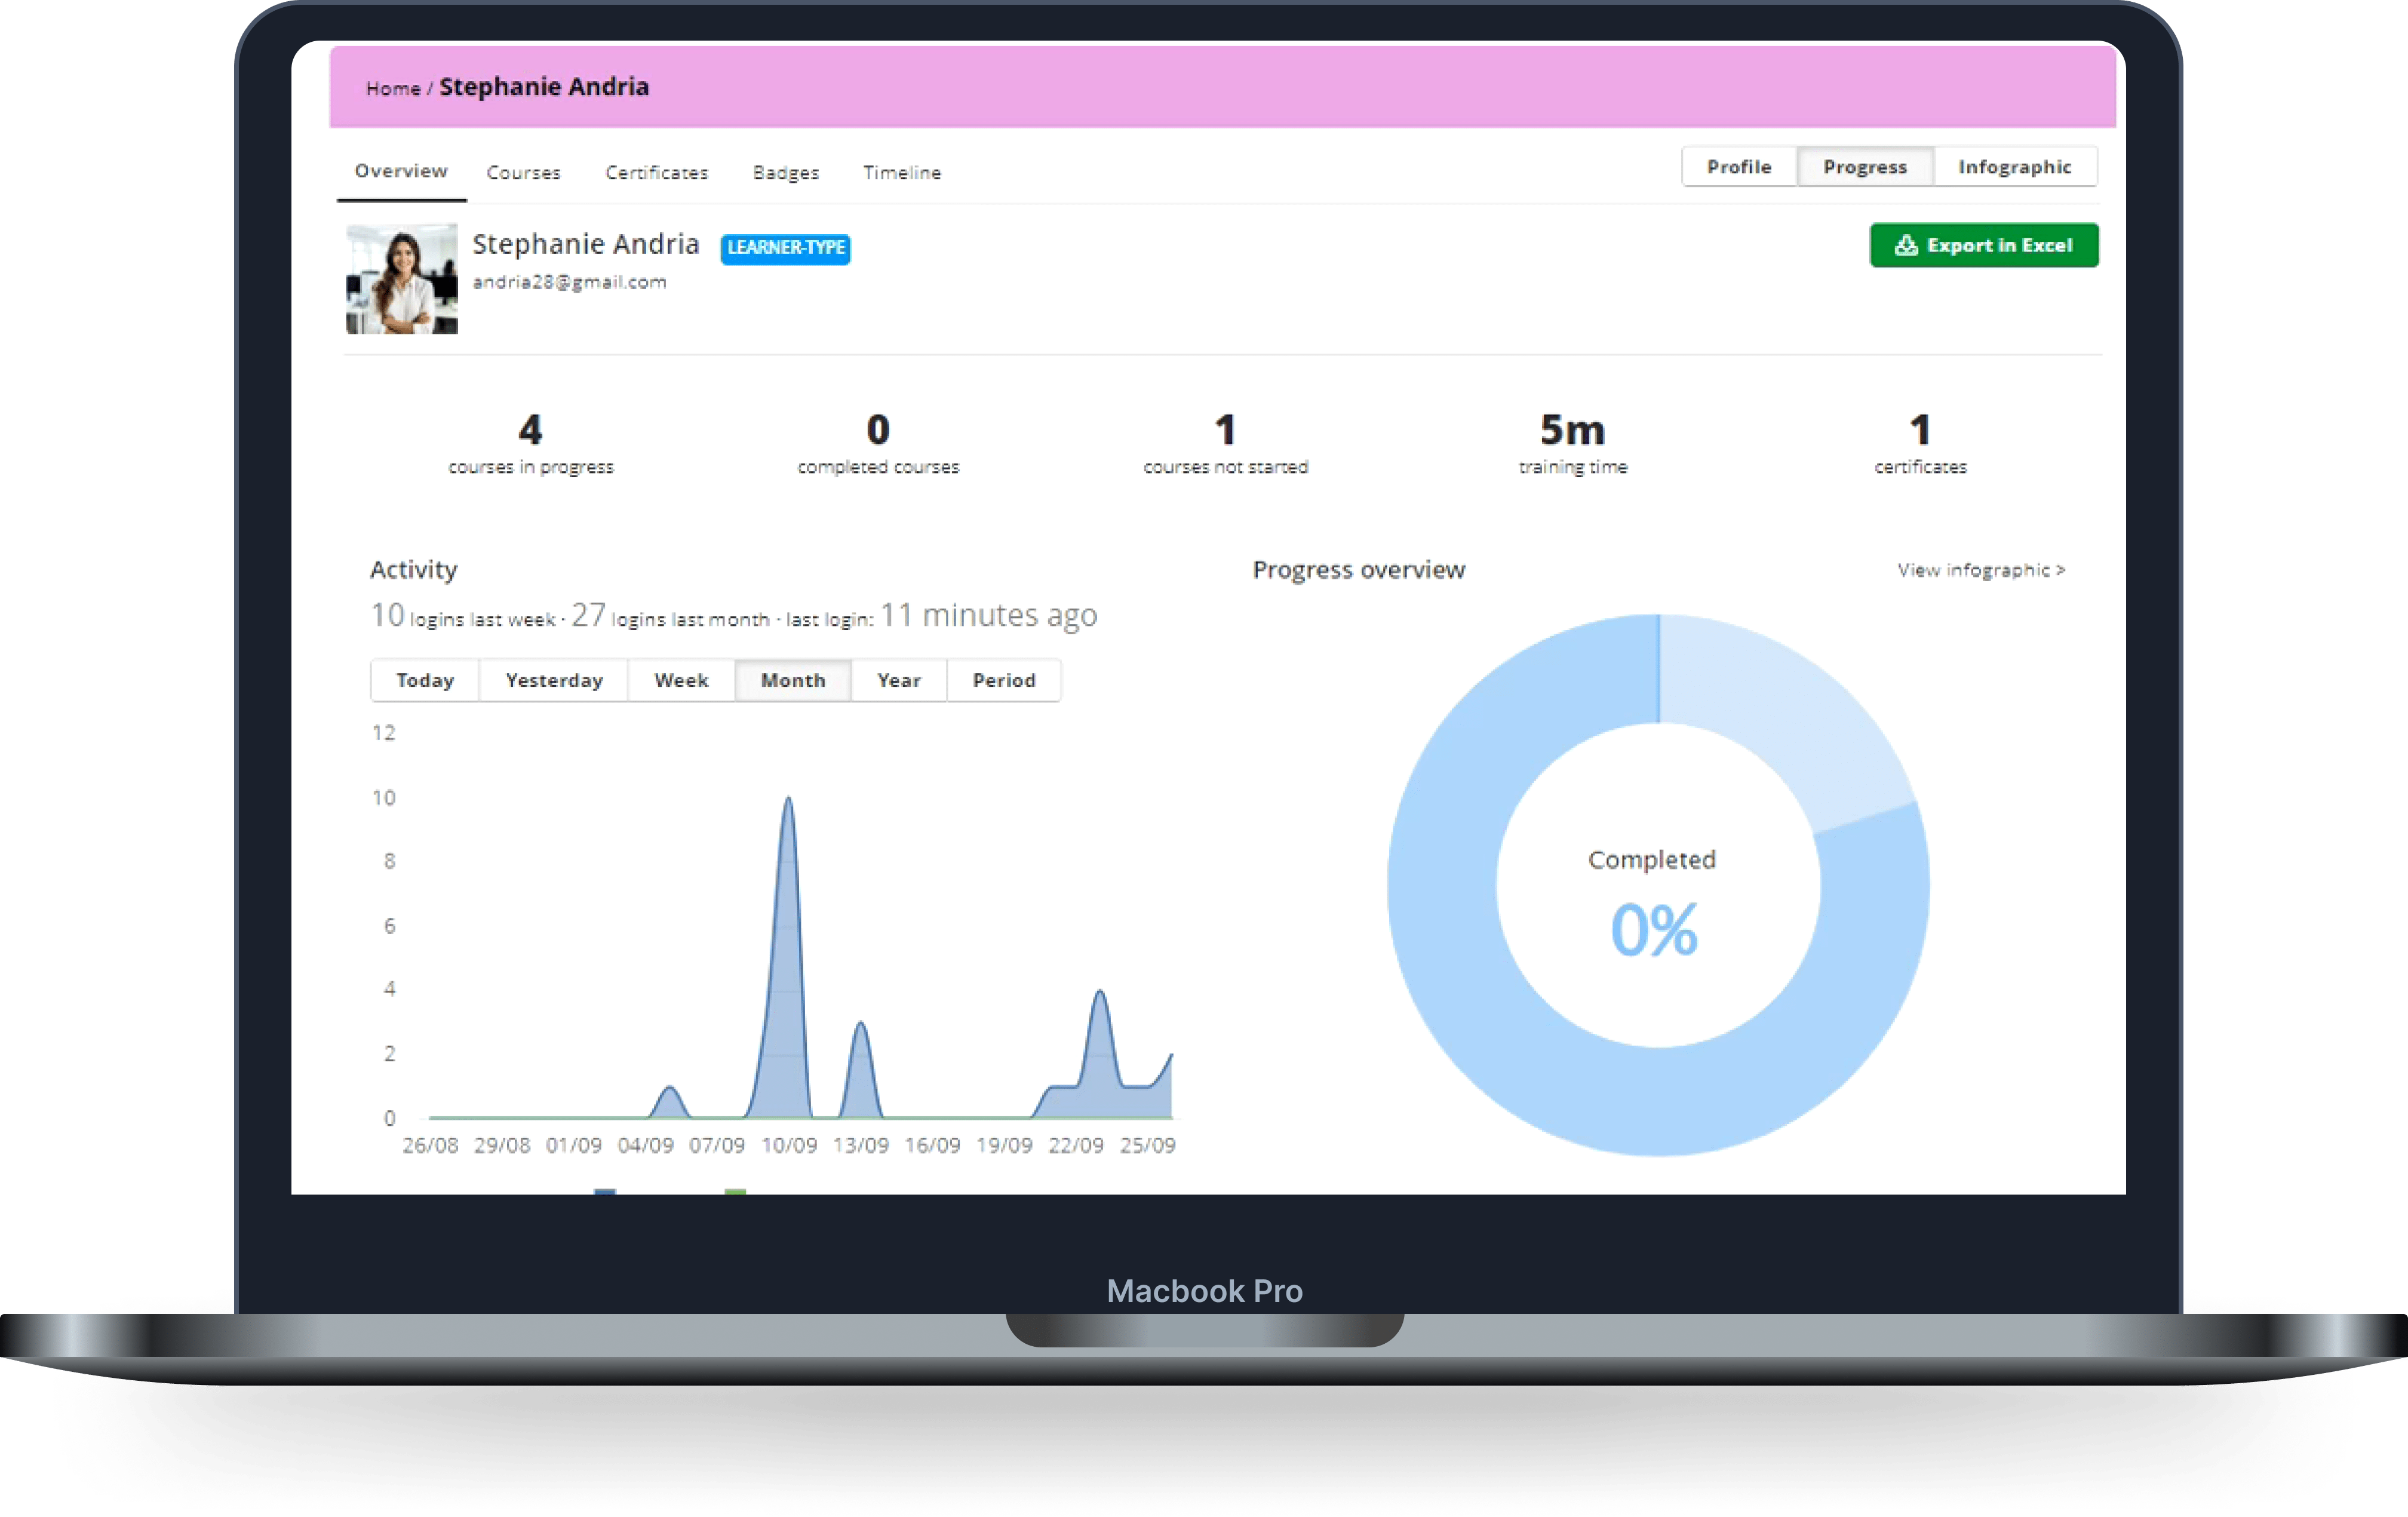
Task: Open the Courses tab
Action: [x=523, y=173]
